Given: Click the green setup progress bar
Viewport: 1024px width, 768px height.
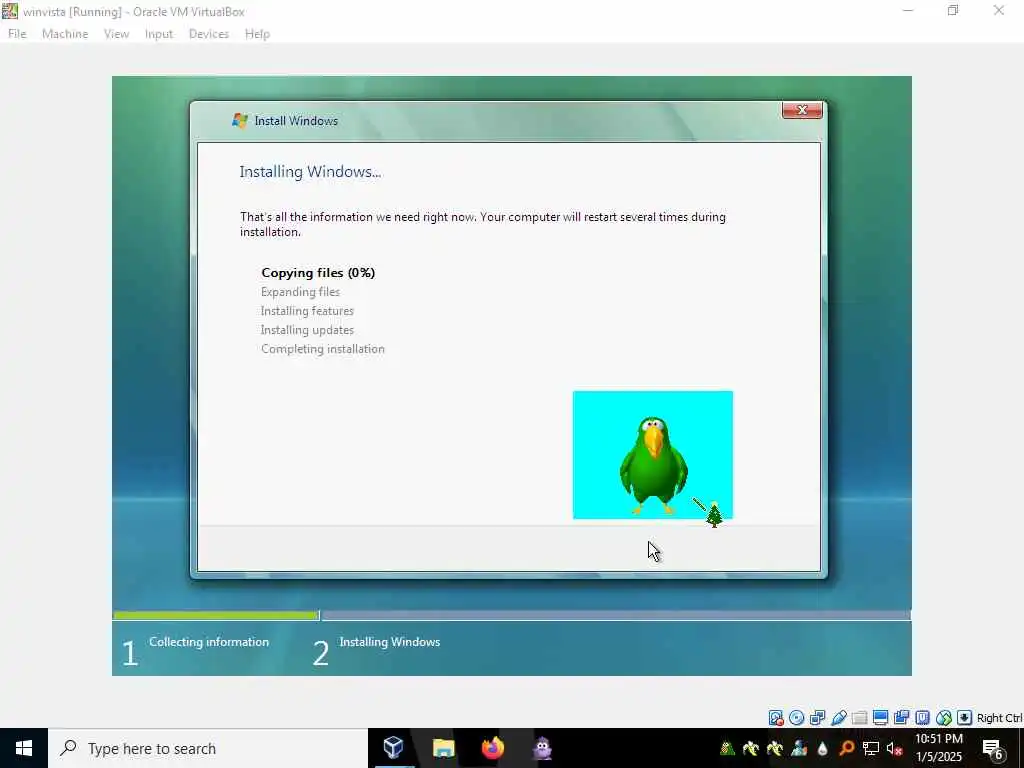Looking at the screenshot, I should click(216, 615).
